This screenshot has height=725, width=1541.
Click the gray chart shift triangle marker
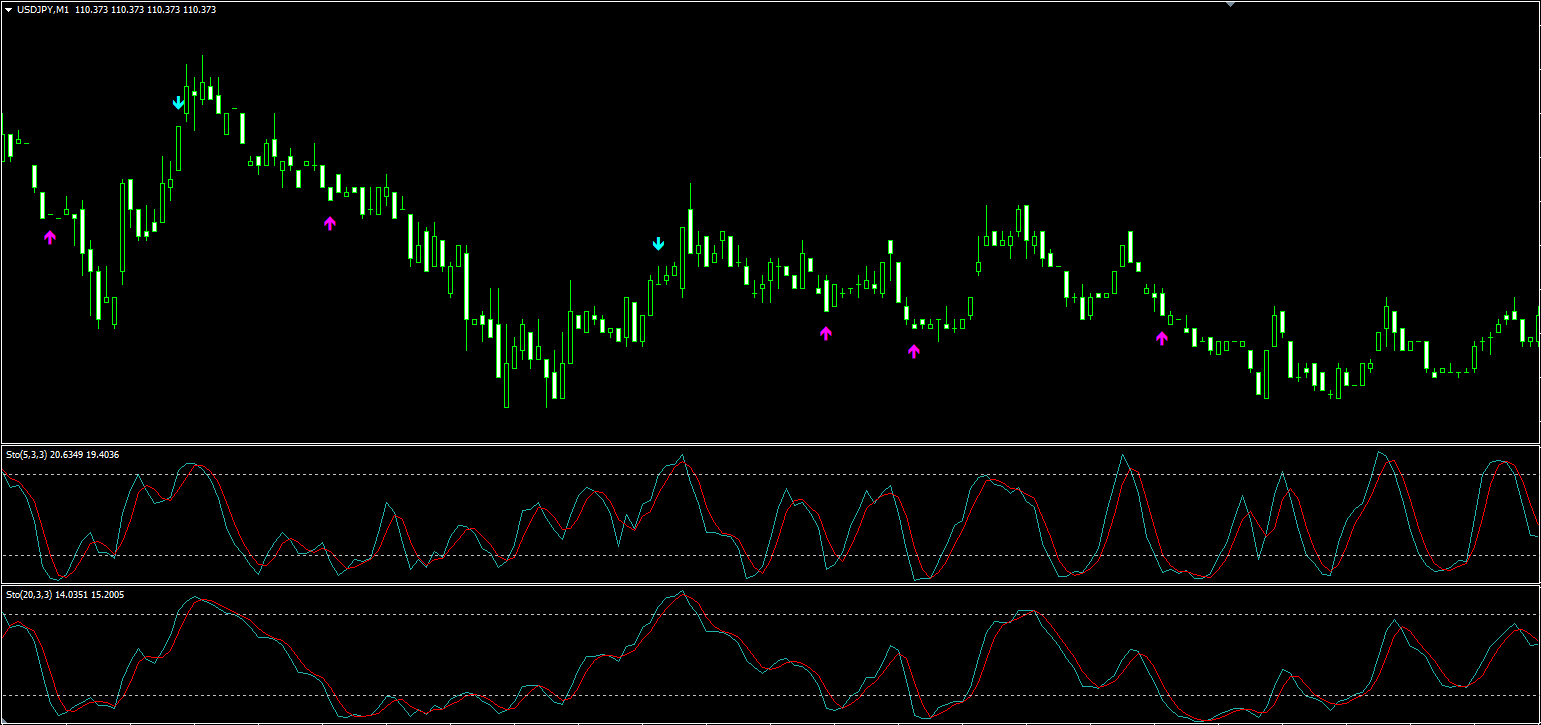(1231, 4)
